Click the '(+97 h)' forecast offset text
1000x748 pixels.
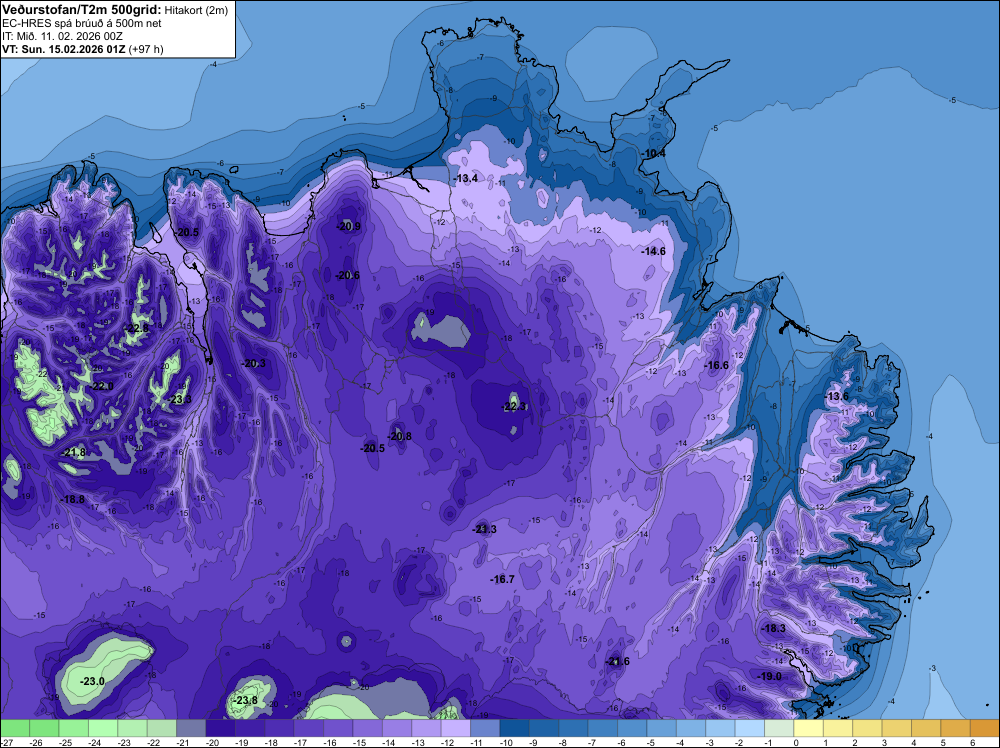[146, 49]
